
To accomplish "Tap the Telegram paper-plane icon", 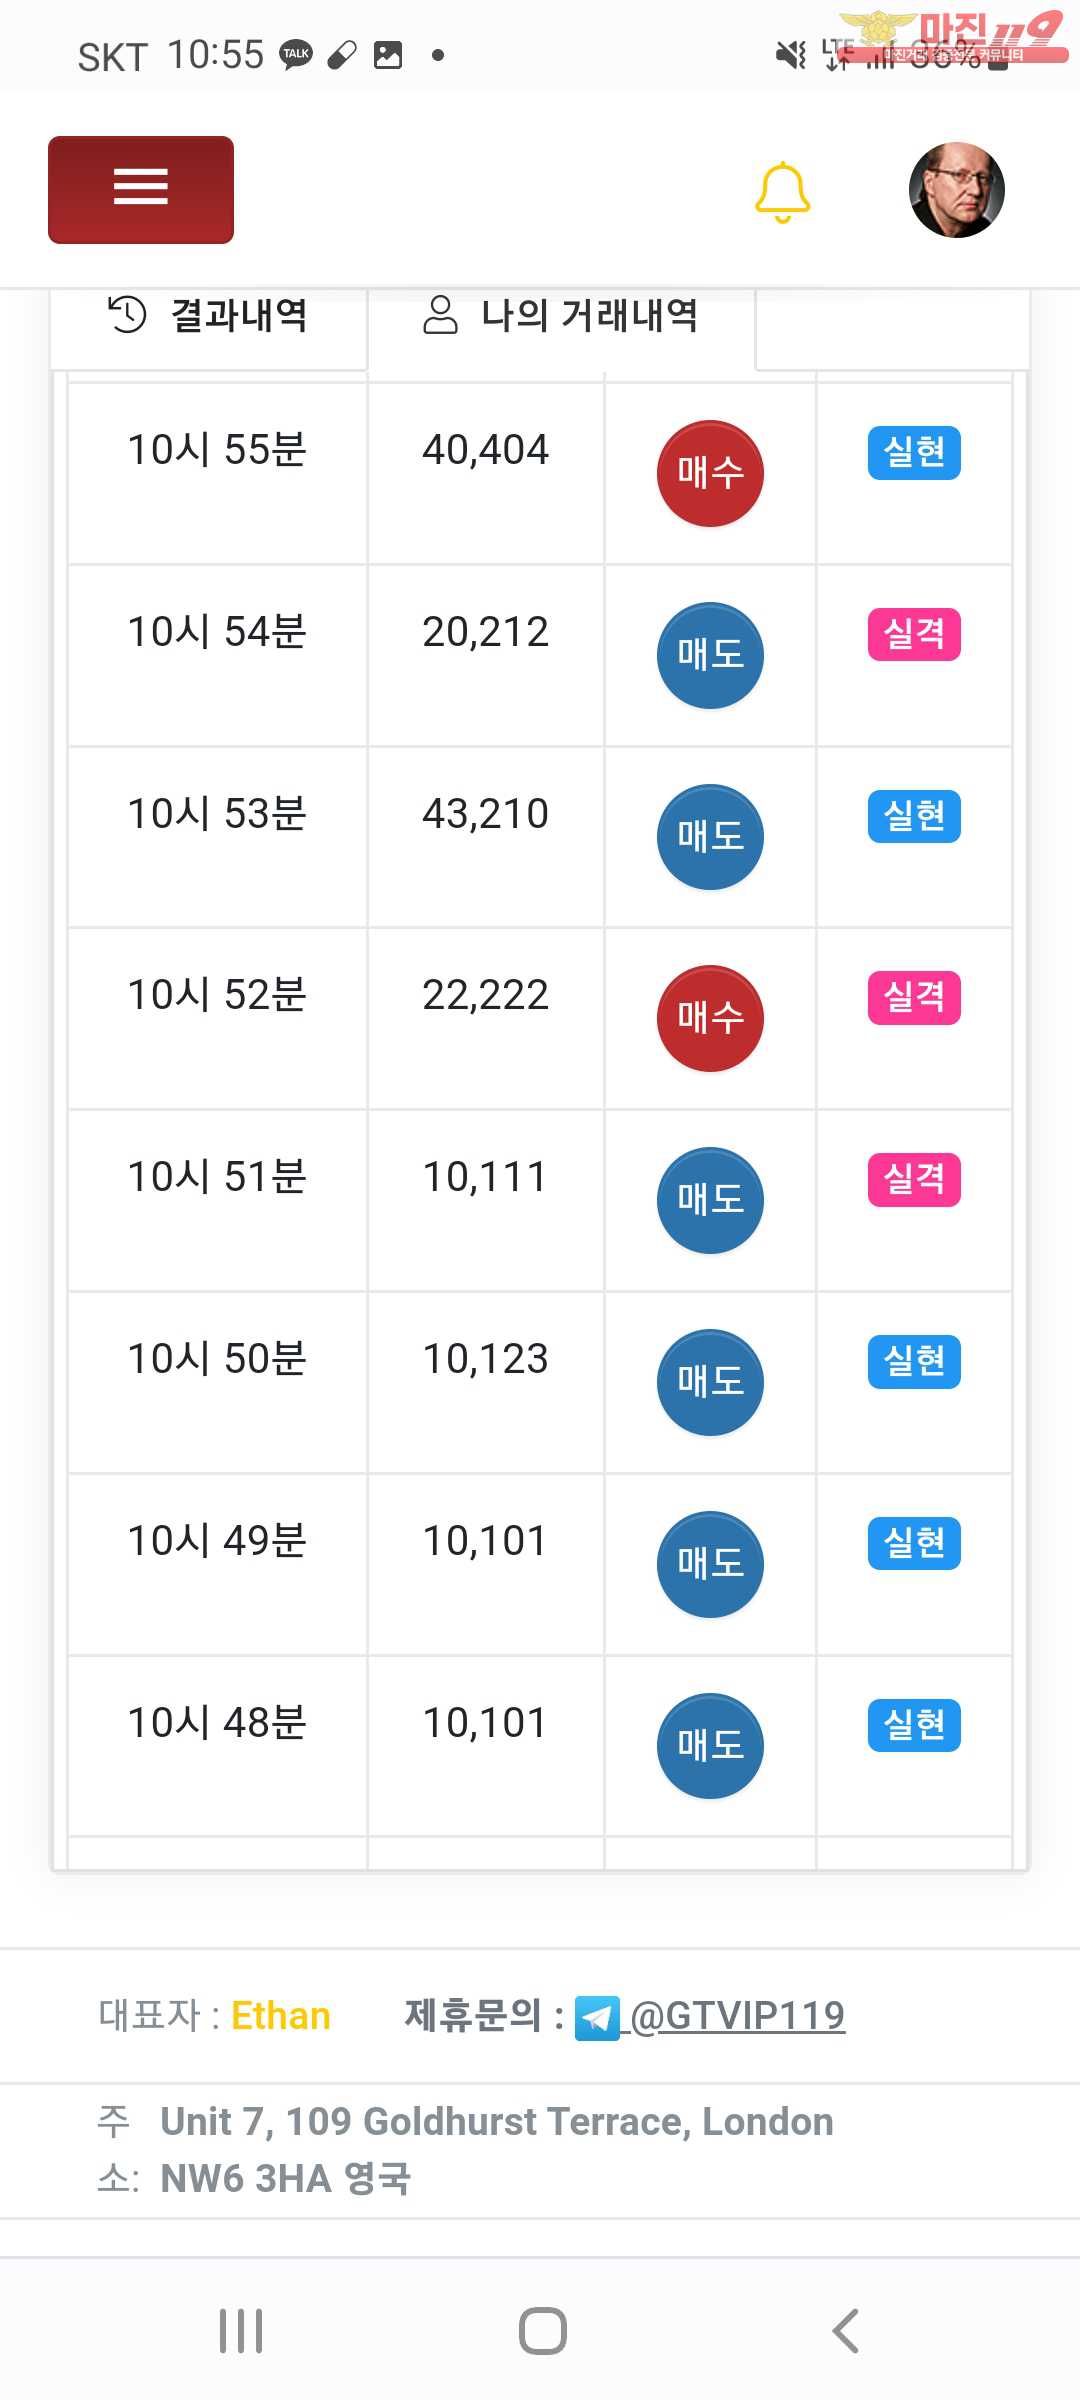I will click(x=597, y=2018).
